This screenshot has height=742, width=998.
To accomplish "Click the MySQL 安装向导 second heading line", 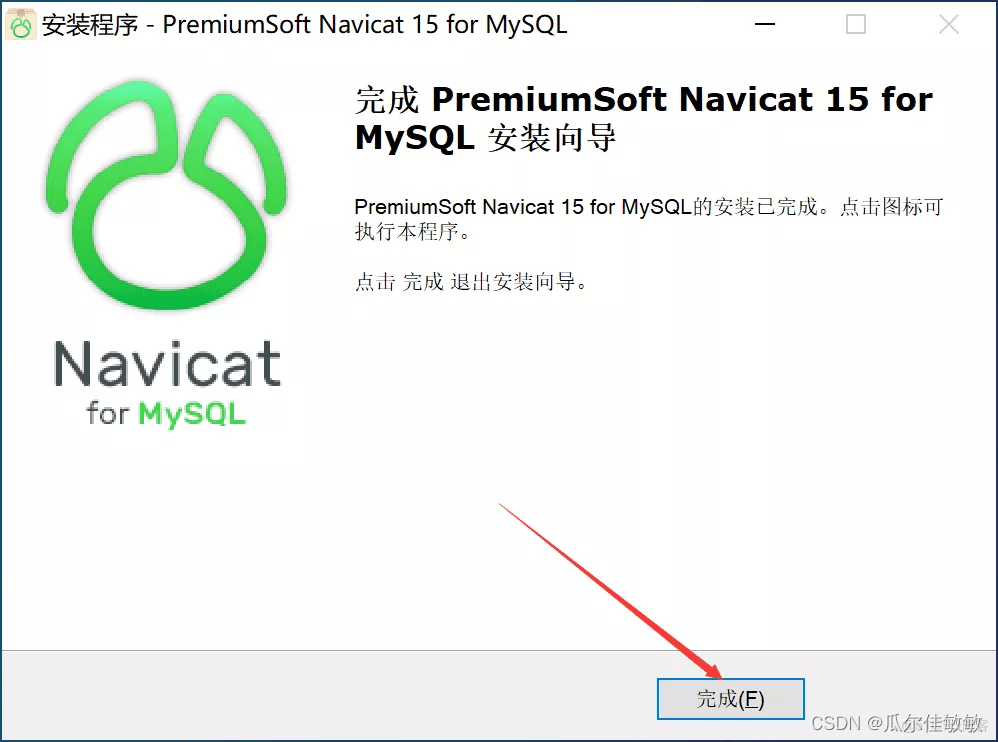I will tap(486, 137).
